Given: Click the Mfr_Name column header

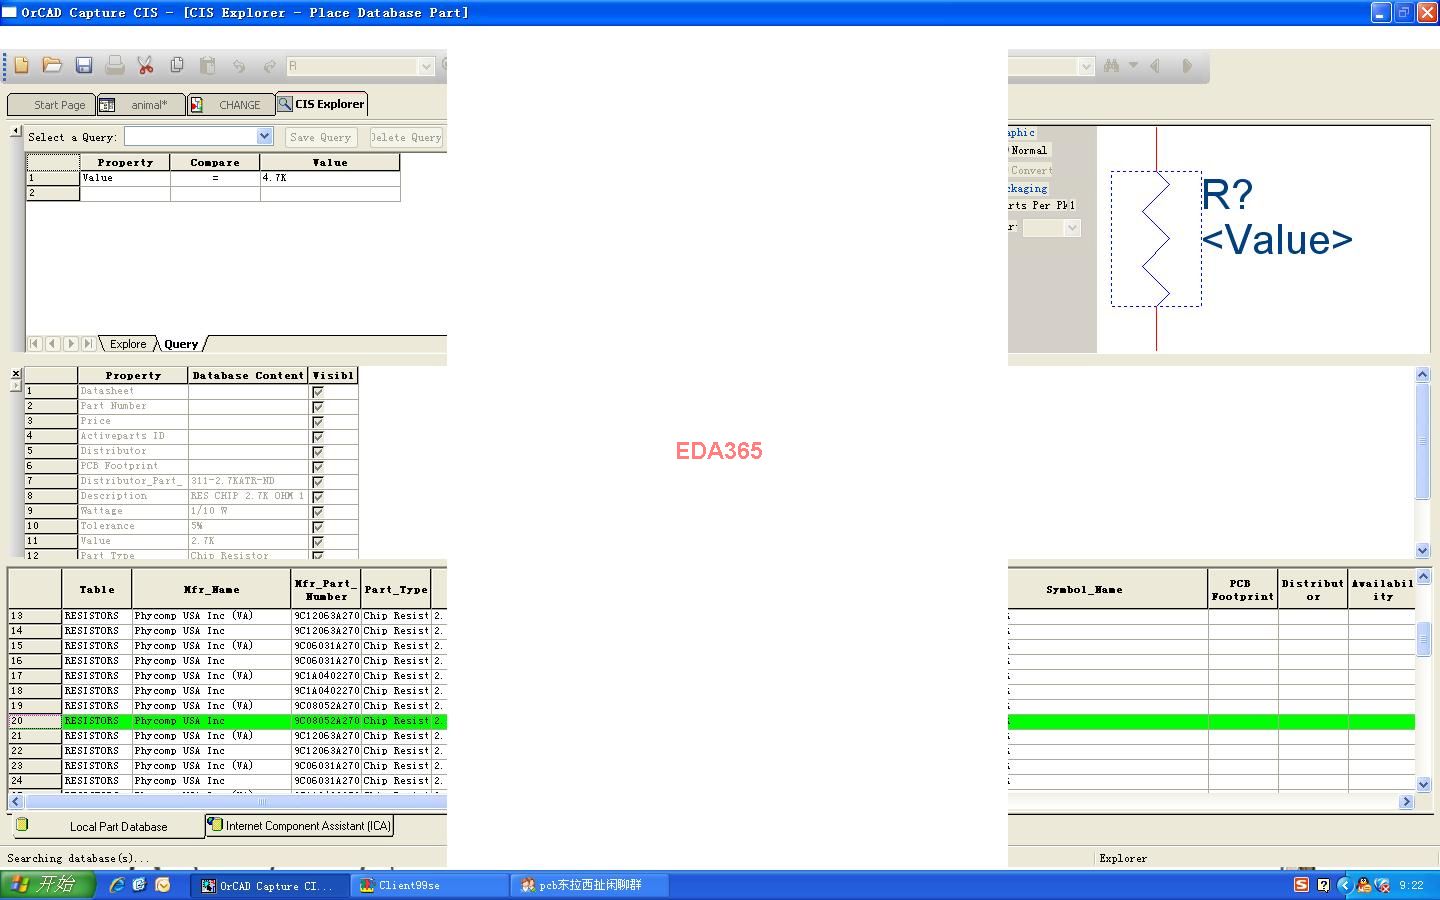Looking at the screenshot, I should pyautogui.click(x=212, y=590).
